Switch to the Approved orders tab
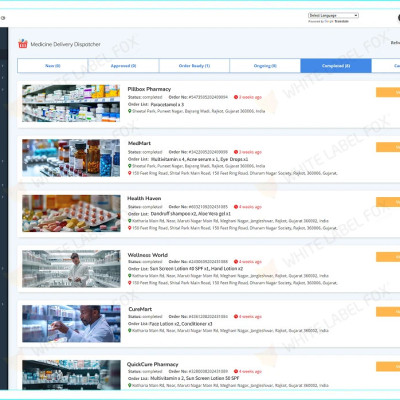The height and width of the screenshot is (400, 400). pyautogui.click(x=123, y=66)
